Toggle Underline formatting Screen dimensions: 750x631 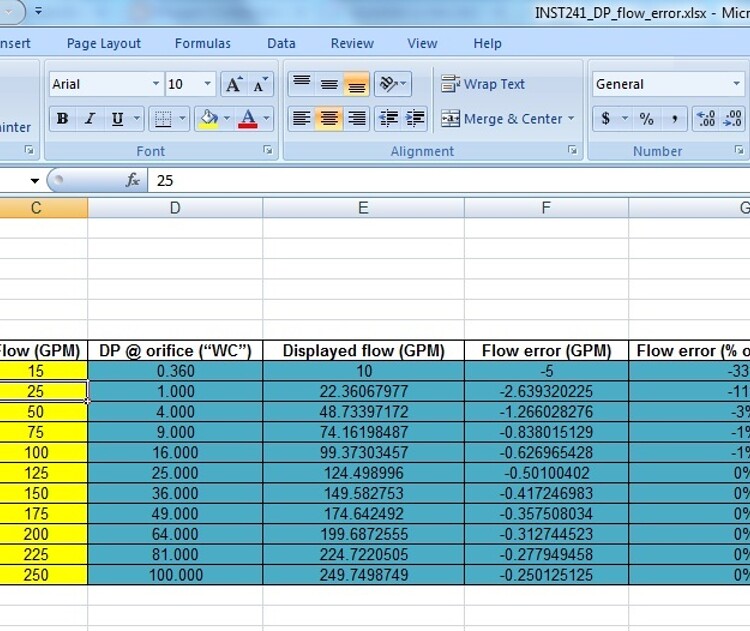coord(117,119)
